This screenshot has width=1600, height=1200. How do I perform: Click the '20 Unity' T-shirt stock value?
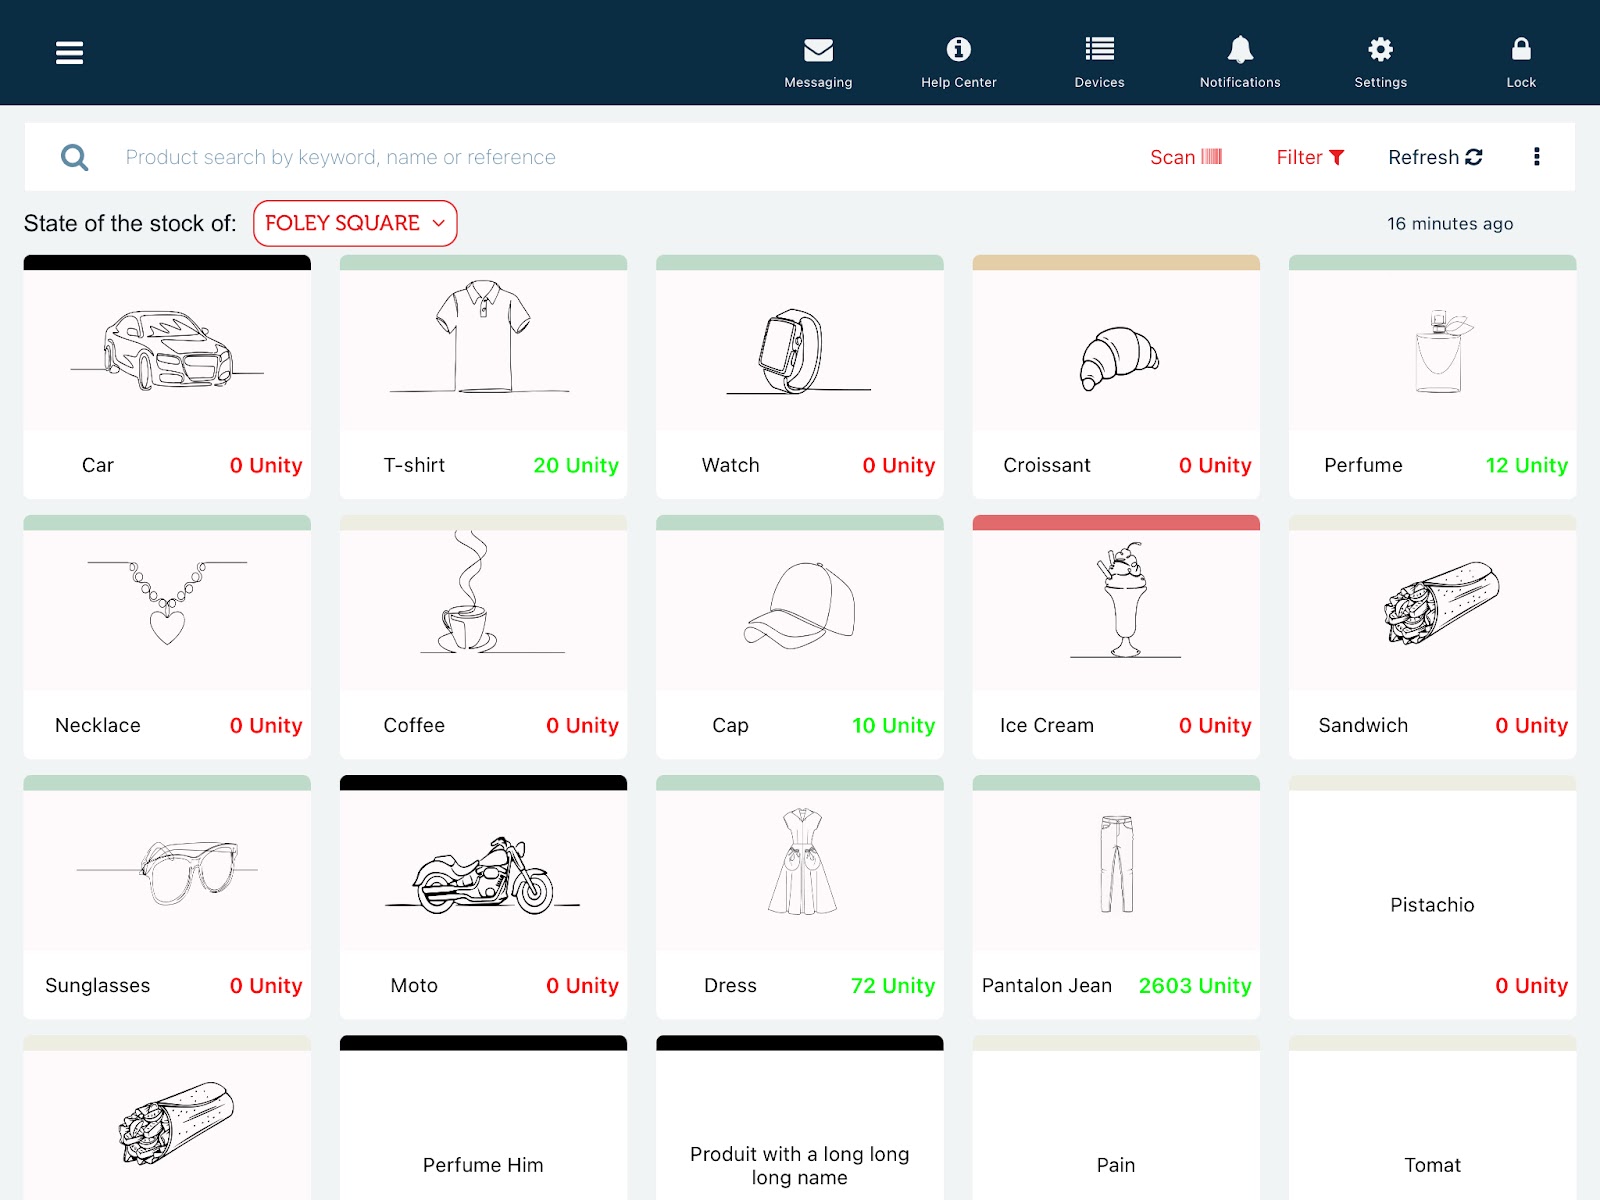(576, 465)
